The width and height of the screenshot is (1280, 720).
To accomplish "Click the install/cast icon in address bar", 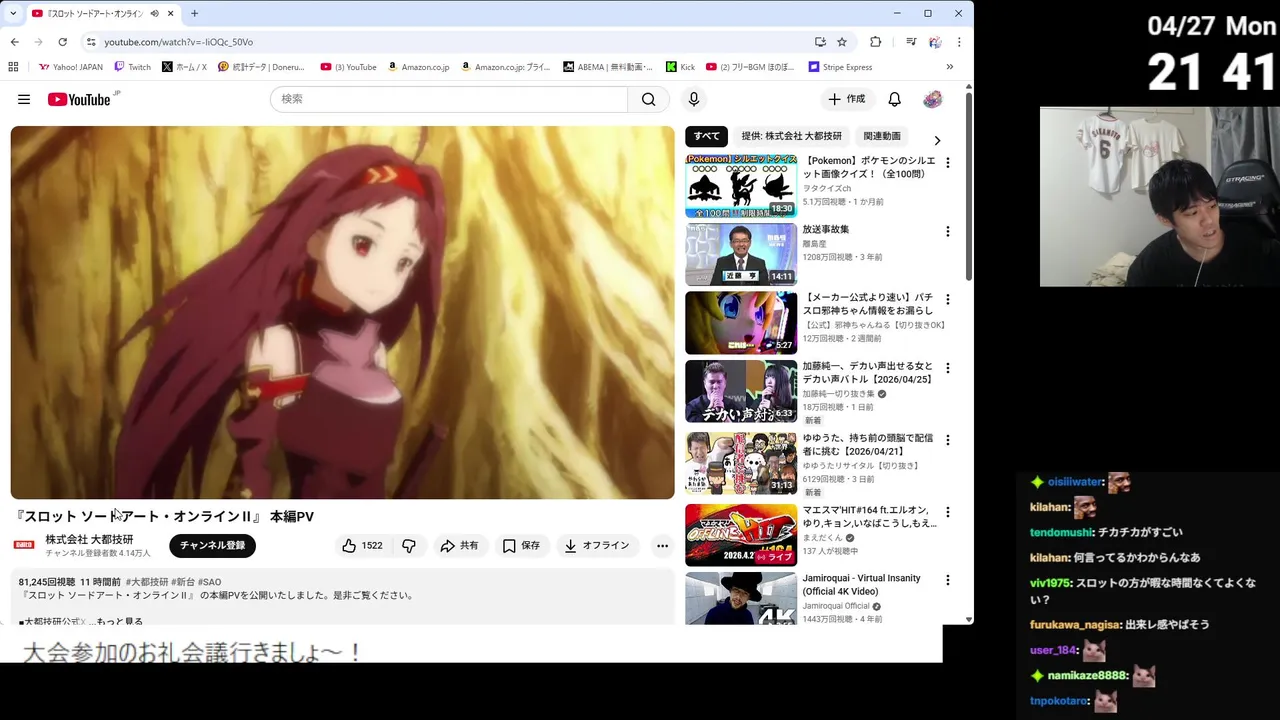I will 820,42.
